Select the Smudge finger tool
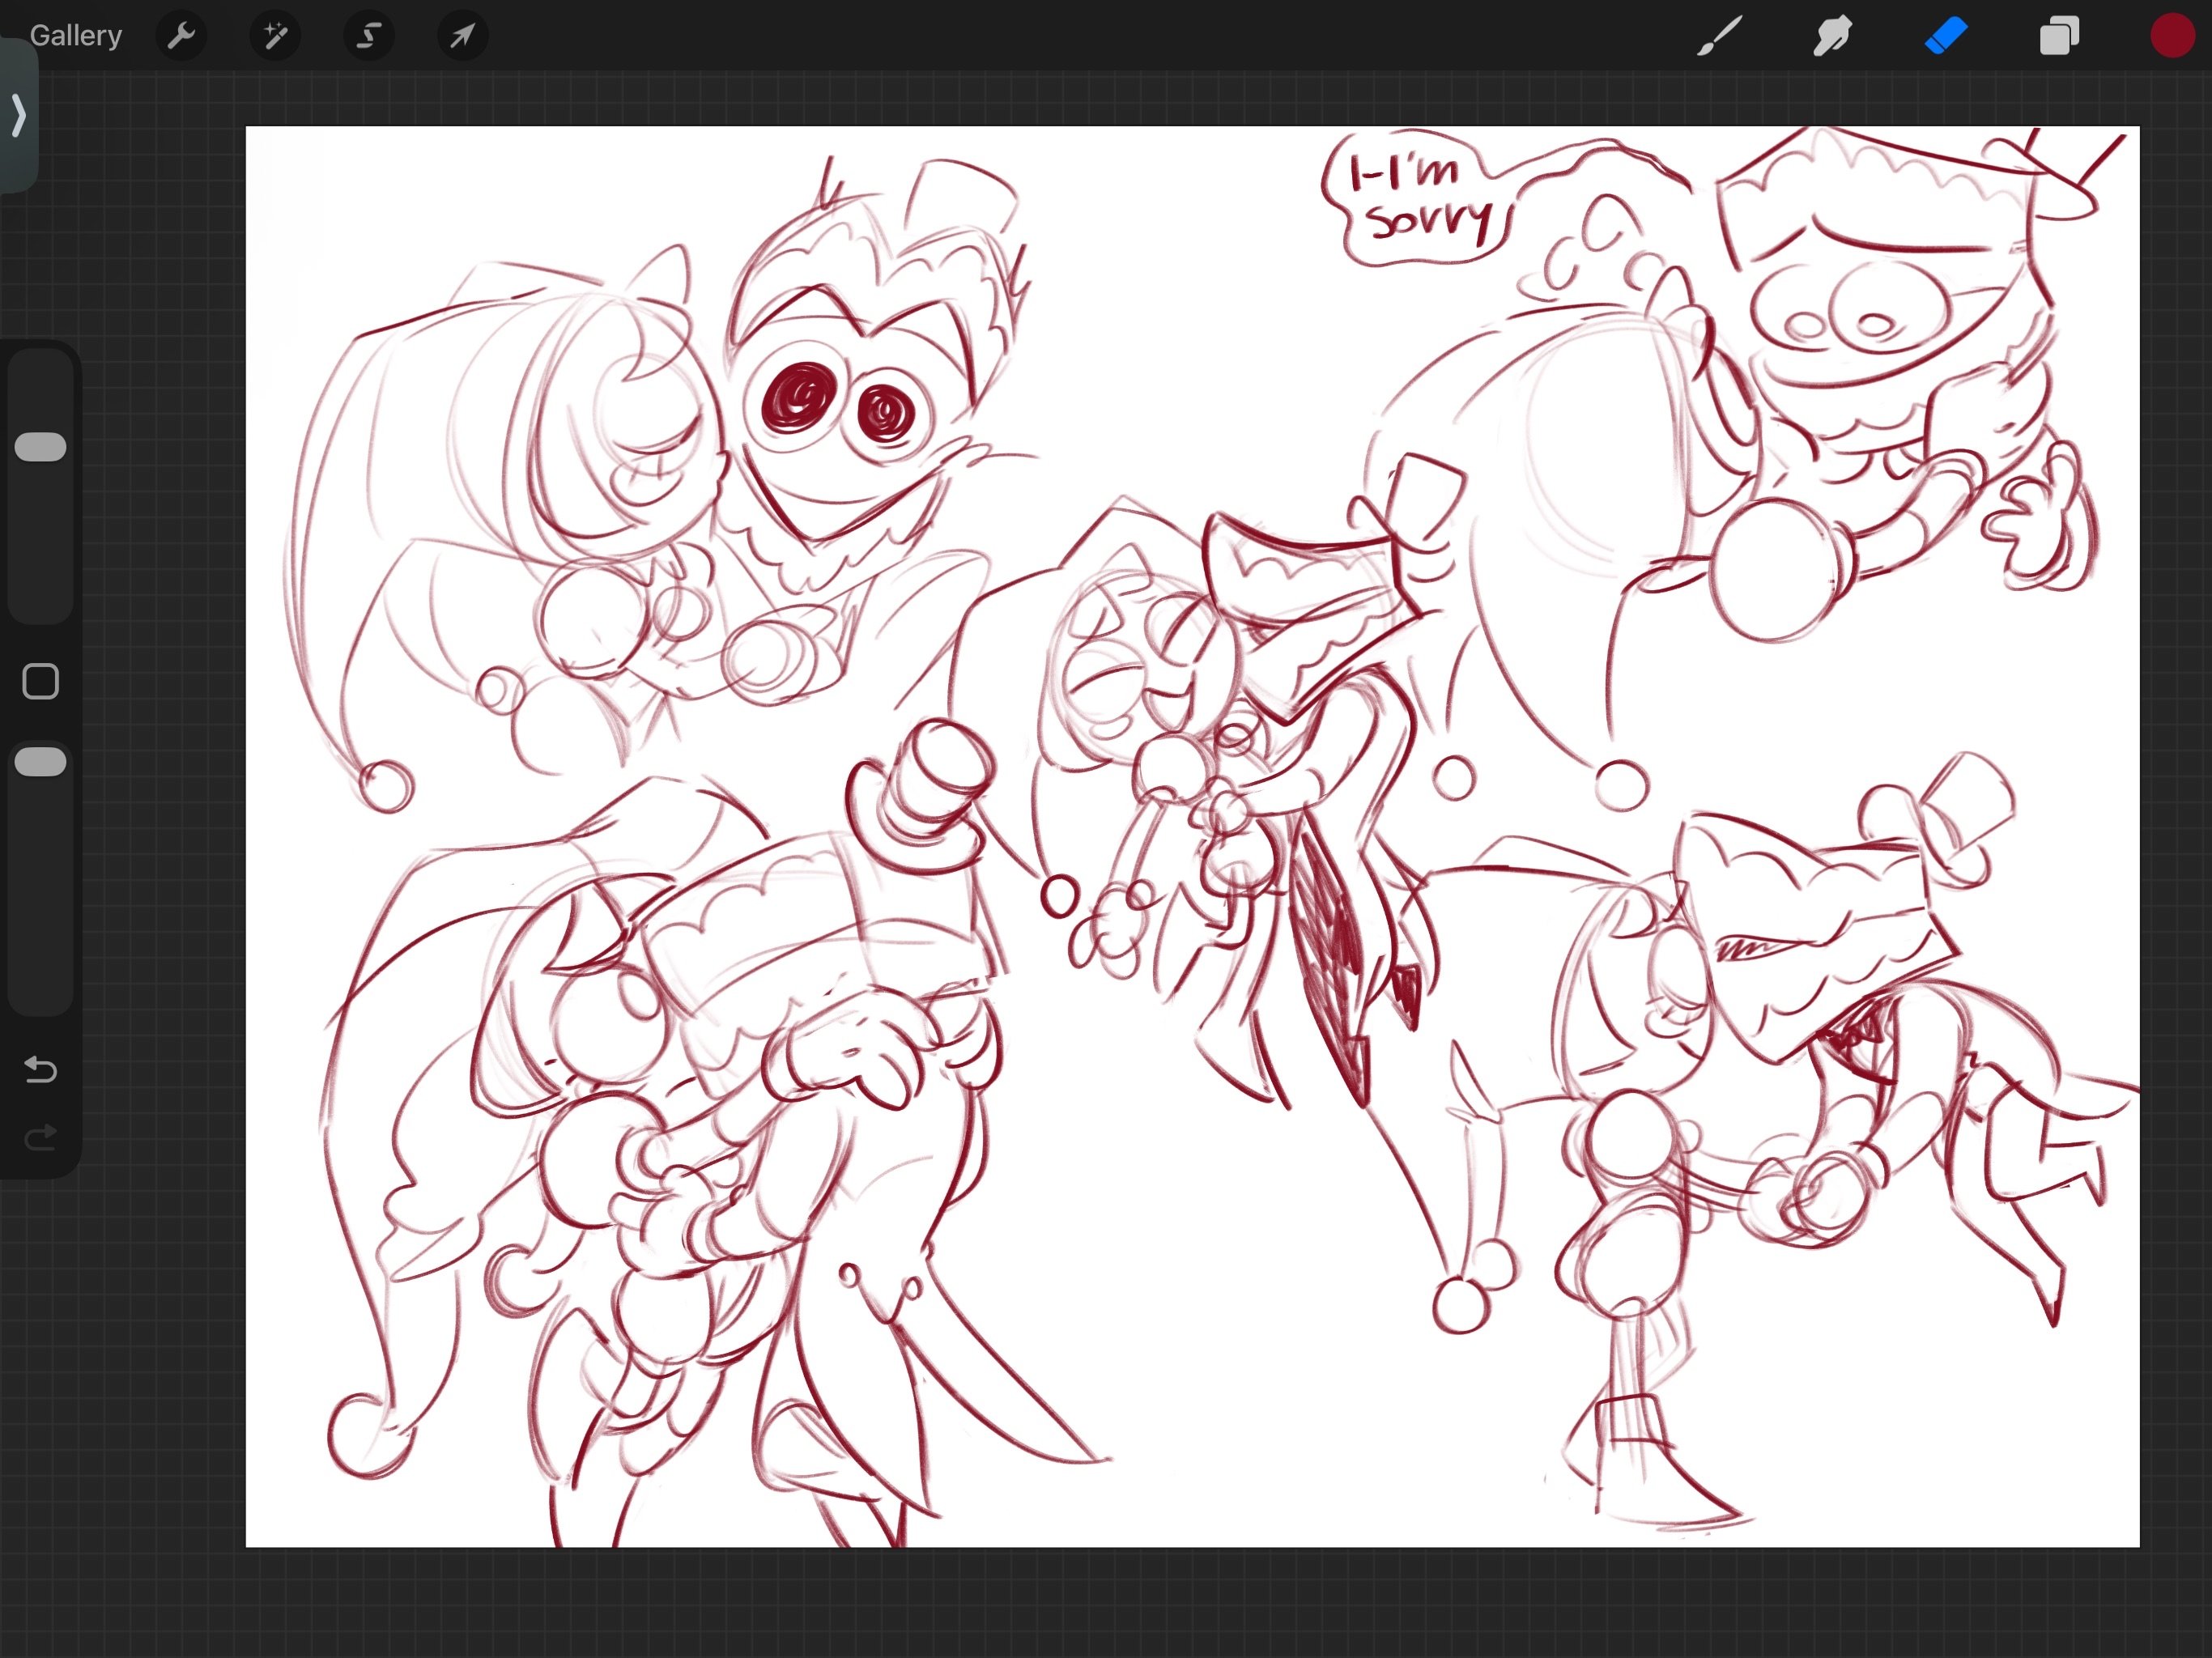 click(1832, 37)
